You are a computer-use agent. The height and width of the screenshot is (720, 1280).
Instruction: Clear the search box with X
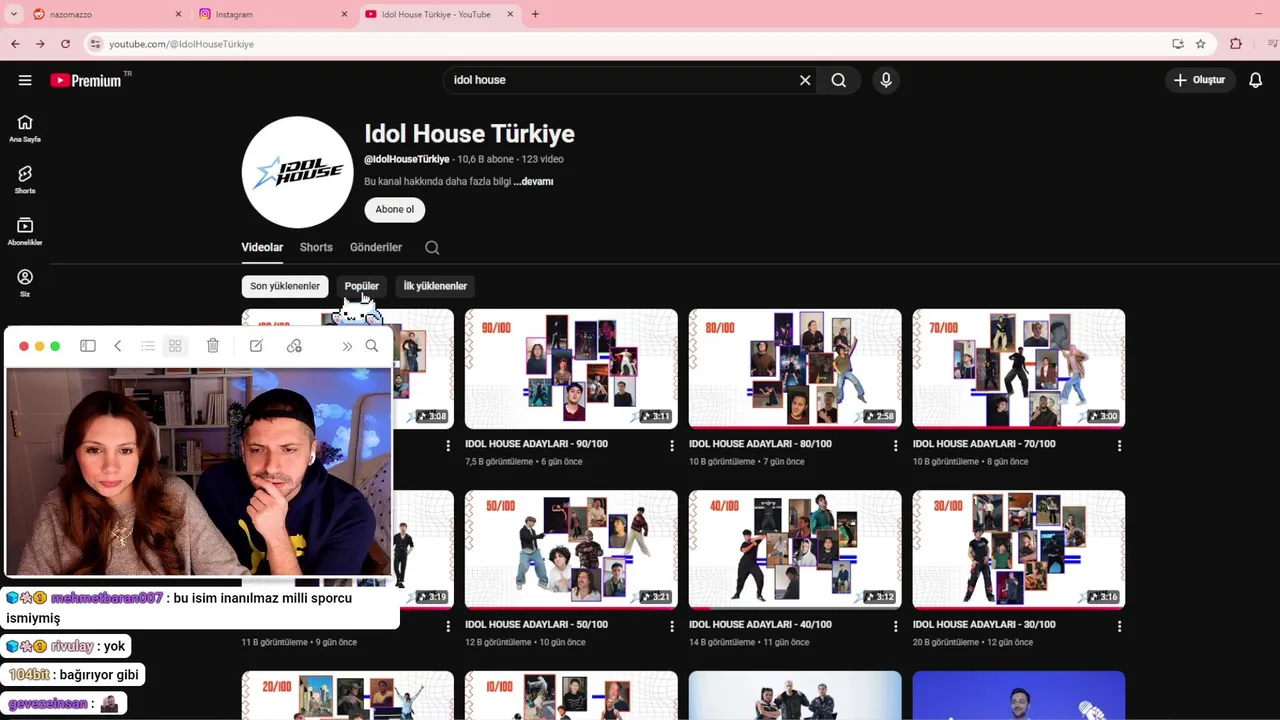pos(805,80)
